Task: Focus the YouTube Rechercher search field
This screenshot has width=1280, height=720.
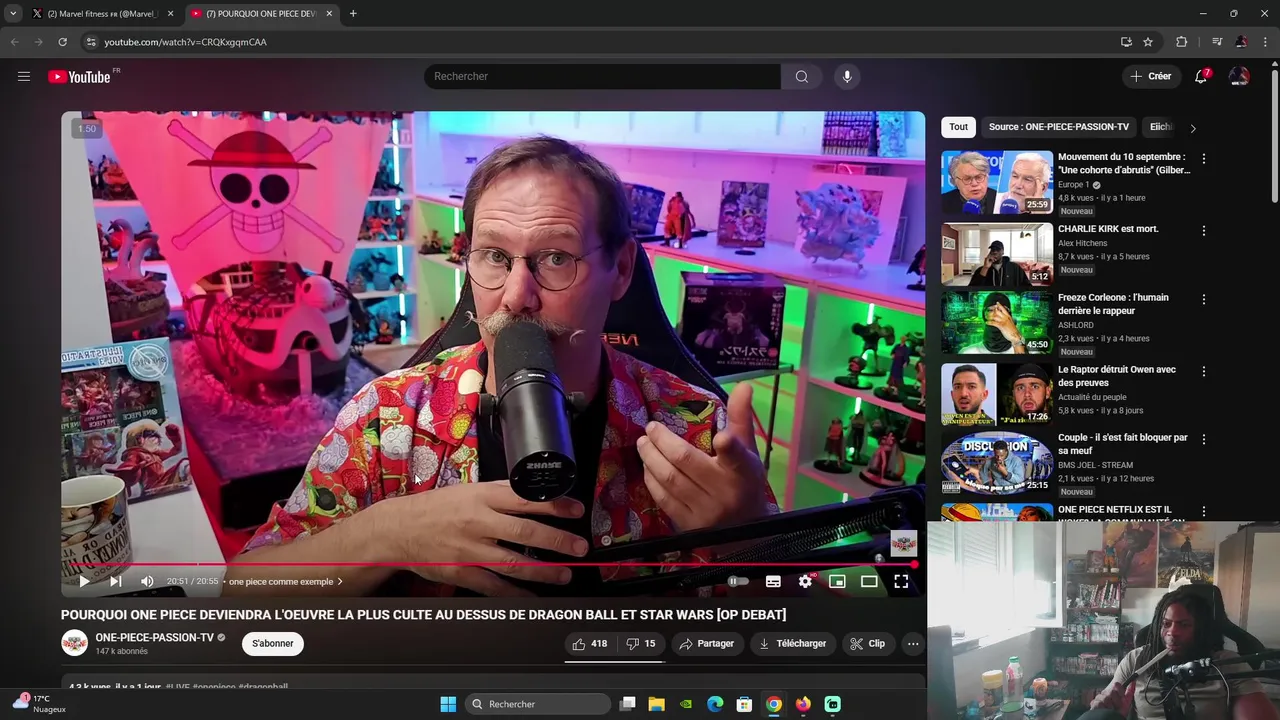Action: (x=602, y=76)
